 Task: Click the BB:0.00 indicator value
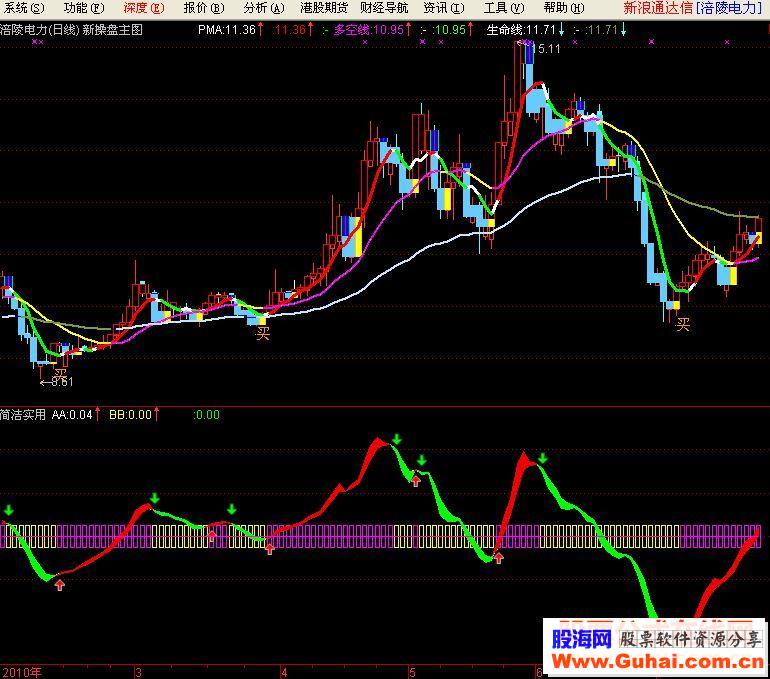coord(130,415)
